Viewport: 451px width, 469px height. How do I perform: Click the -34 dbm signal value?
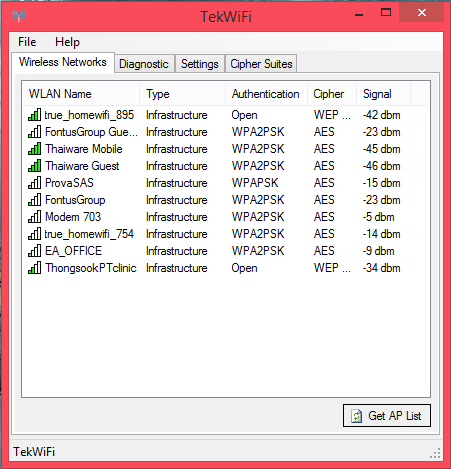[382, 268]
